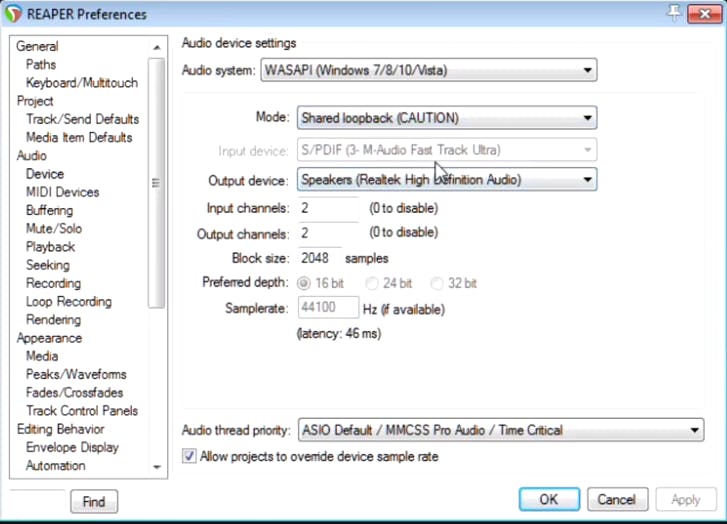Select the Appearance category
Screen dimensions: 727x524
(49, 338)
